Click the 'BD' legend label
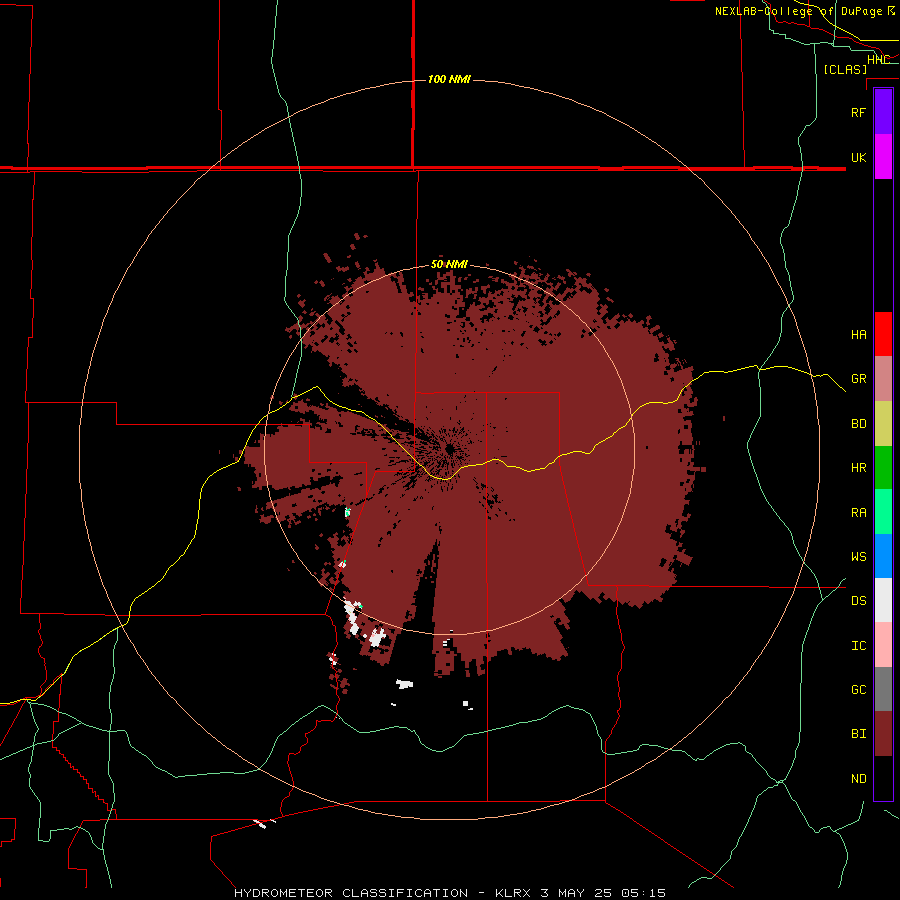Screen dimensions: 900x900 859,424
